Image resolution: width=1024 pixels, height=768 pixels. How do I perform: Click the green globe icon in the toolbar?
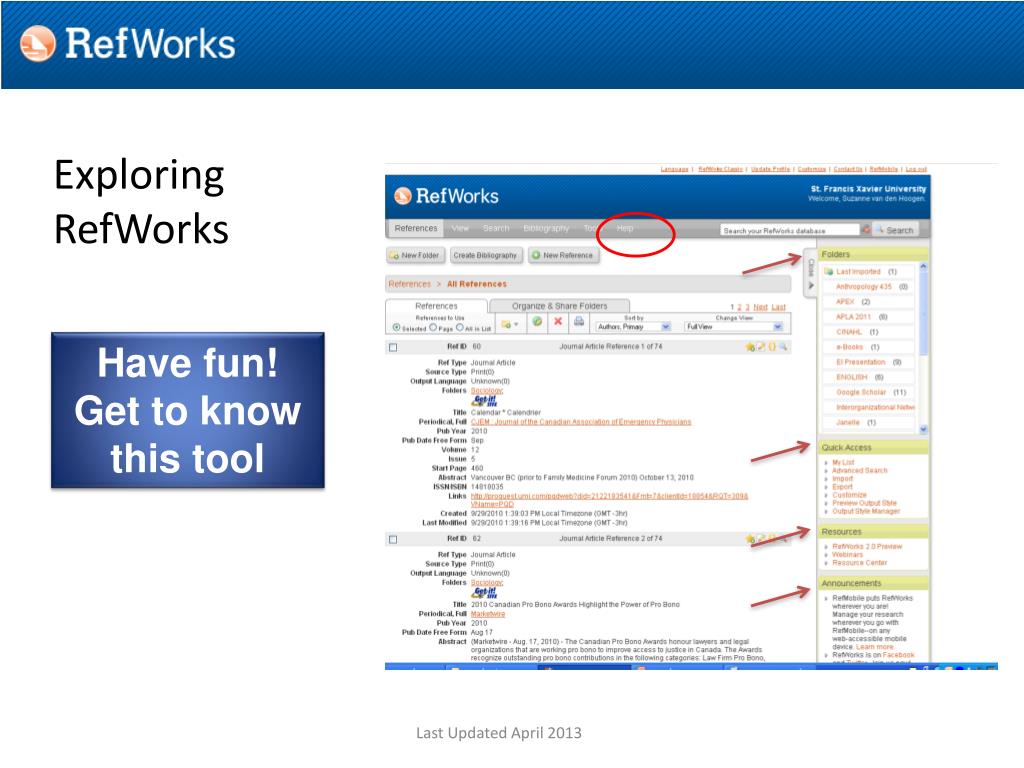pos(537,321)
